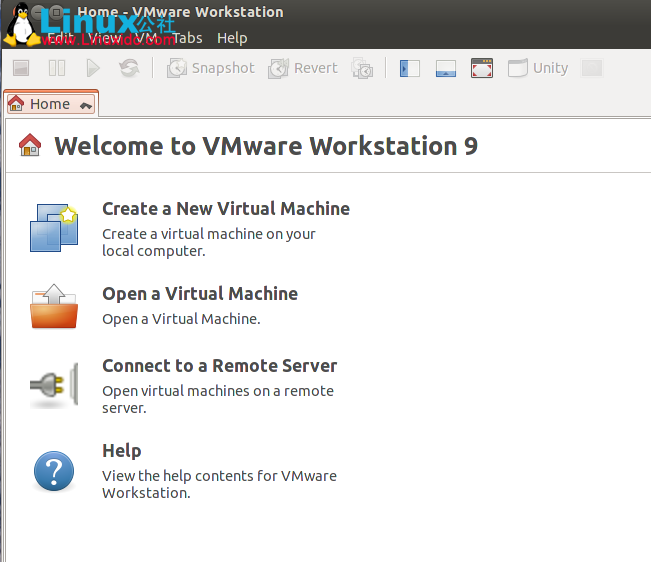Screen dimensions: 651x562
Task: Open the Help menu
Action: [x=231, y=38]
